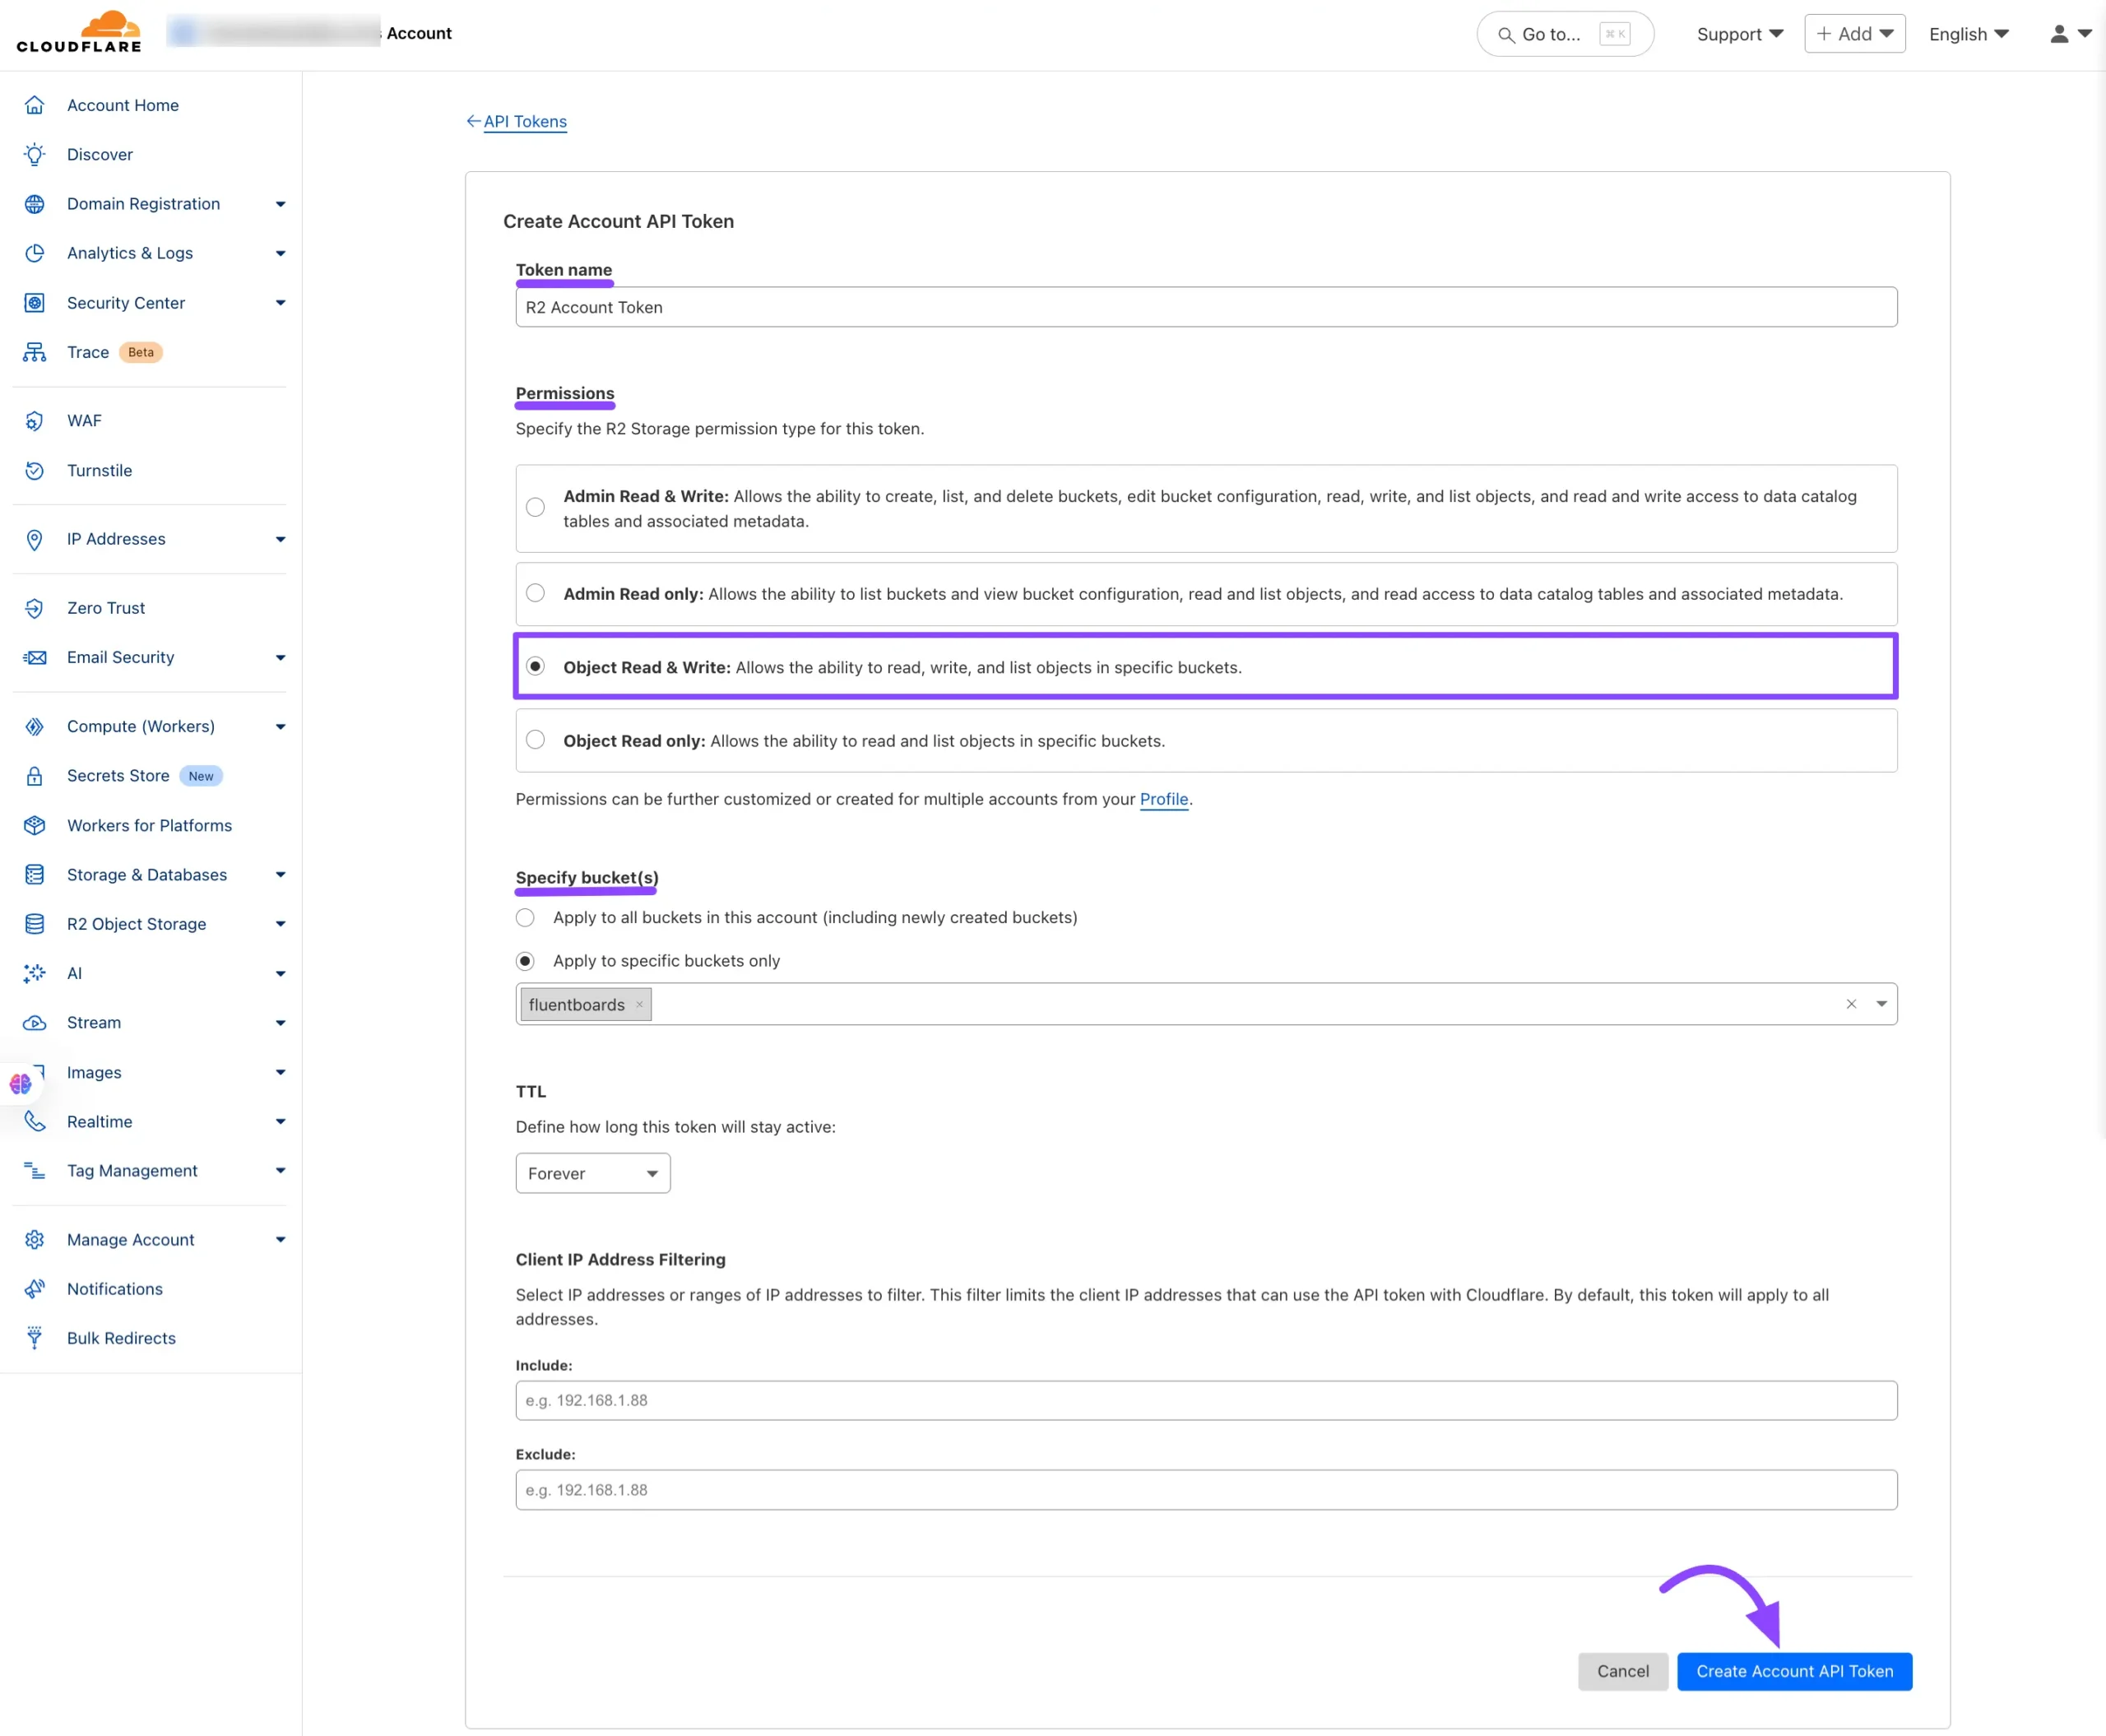
Task: Choose Apply to specific buckets only
Action: pos(525,961)
